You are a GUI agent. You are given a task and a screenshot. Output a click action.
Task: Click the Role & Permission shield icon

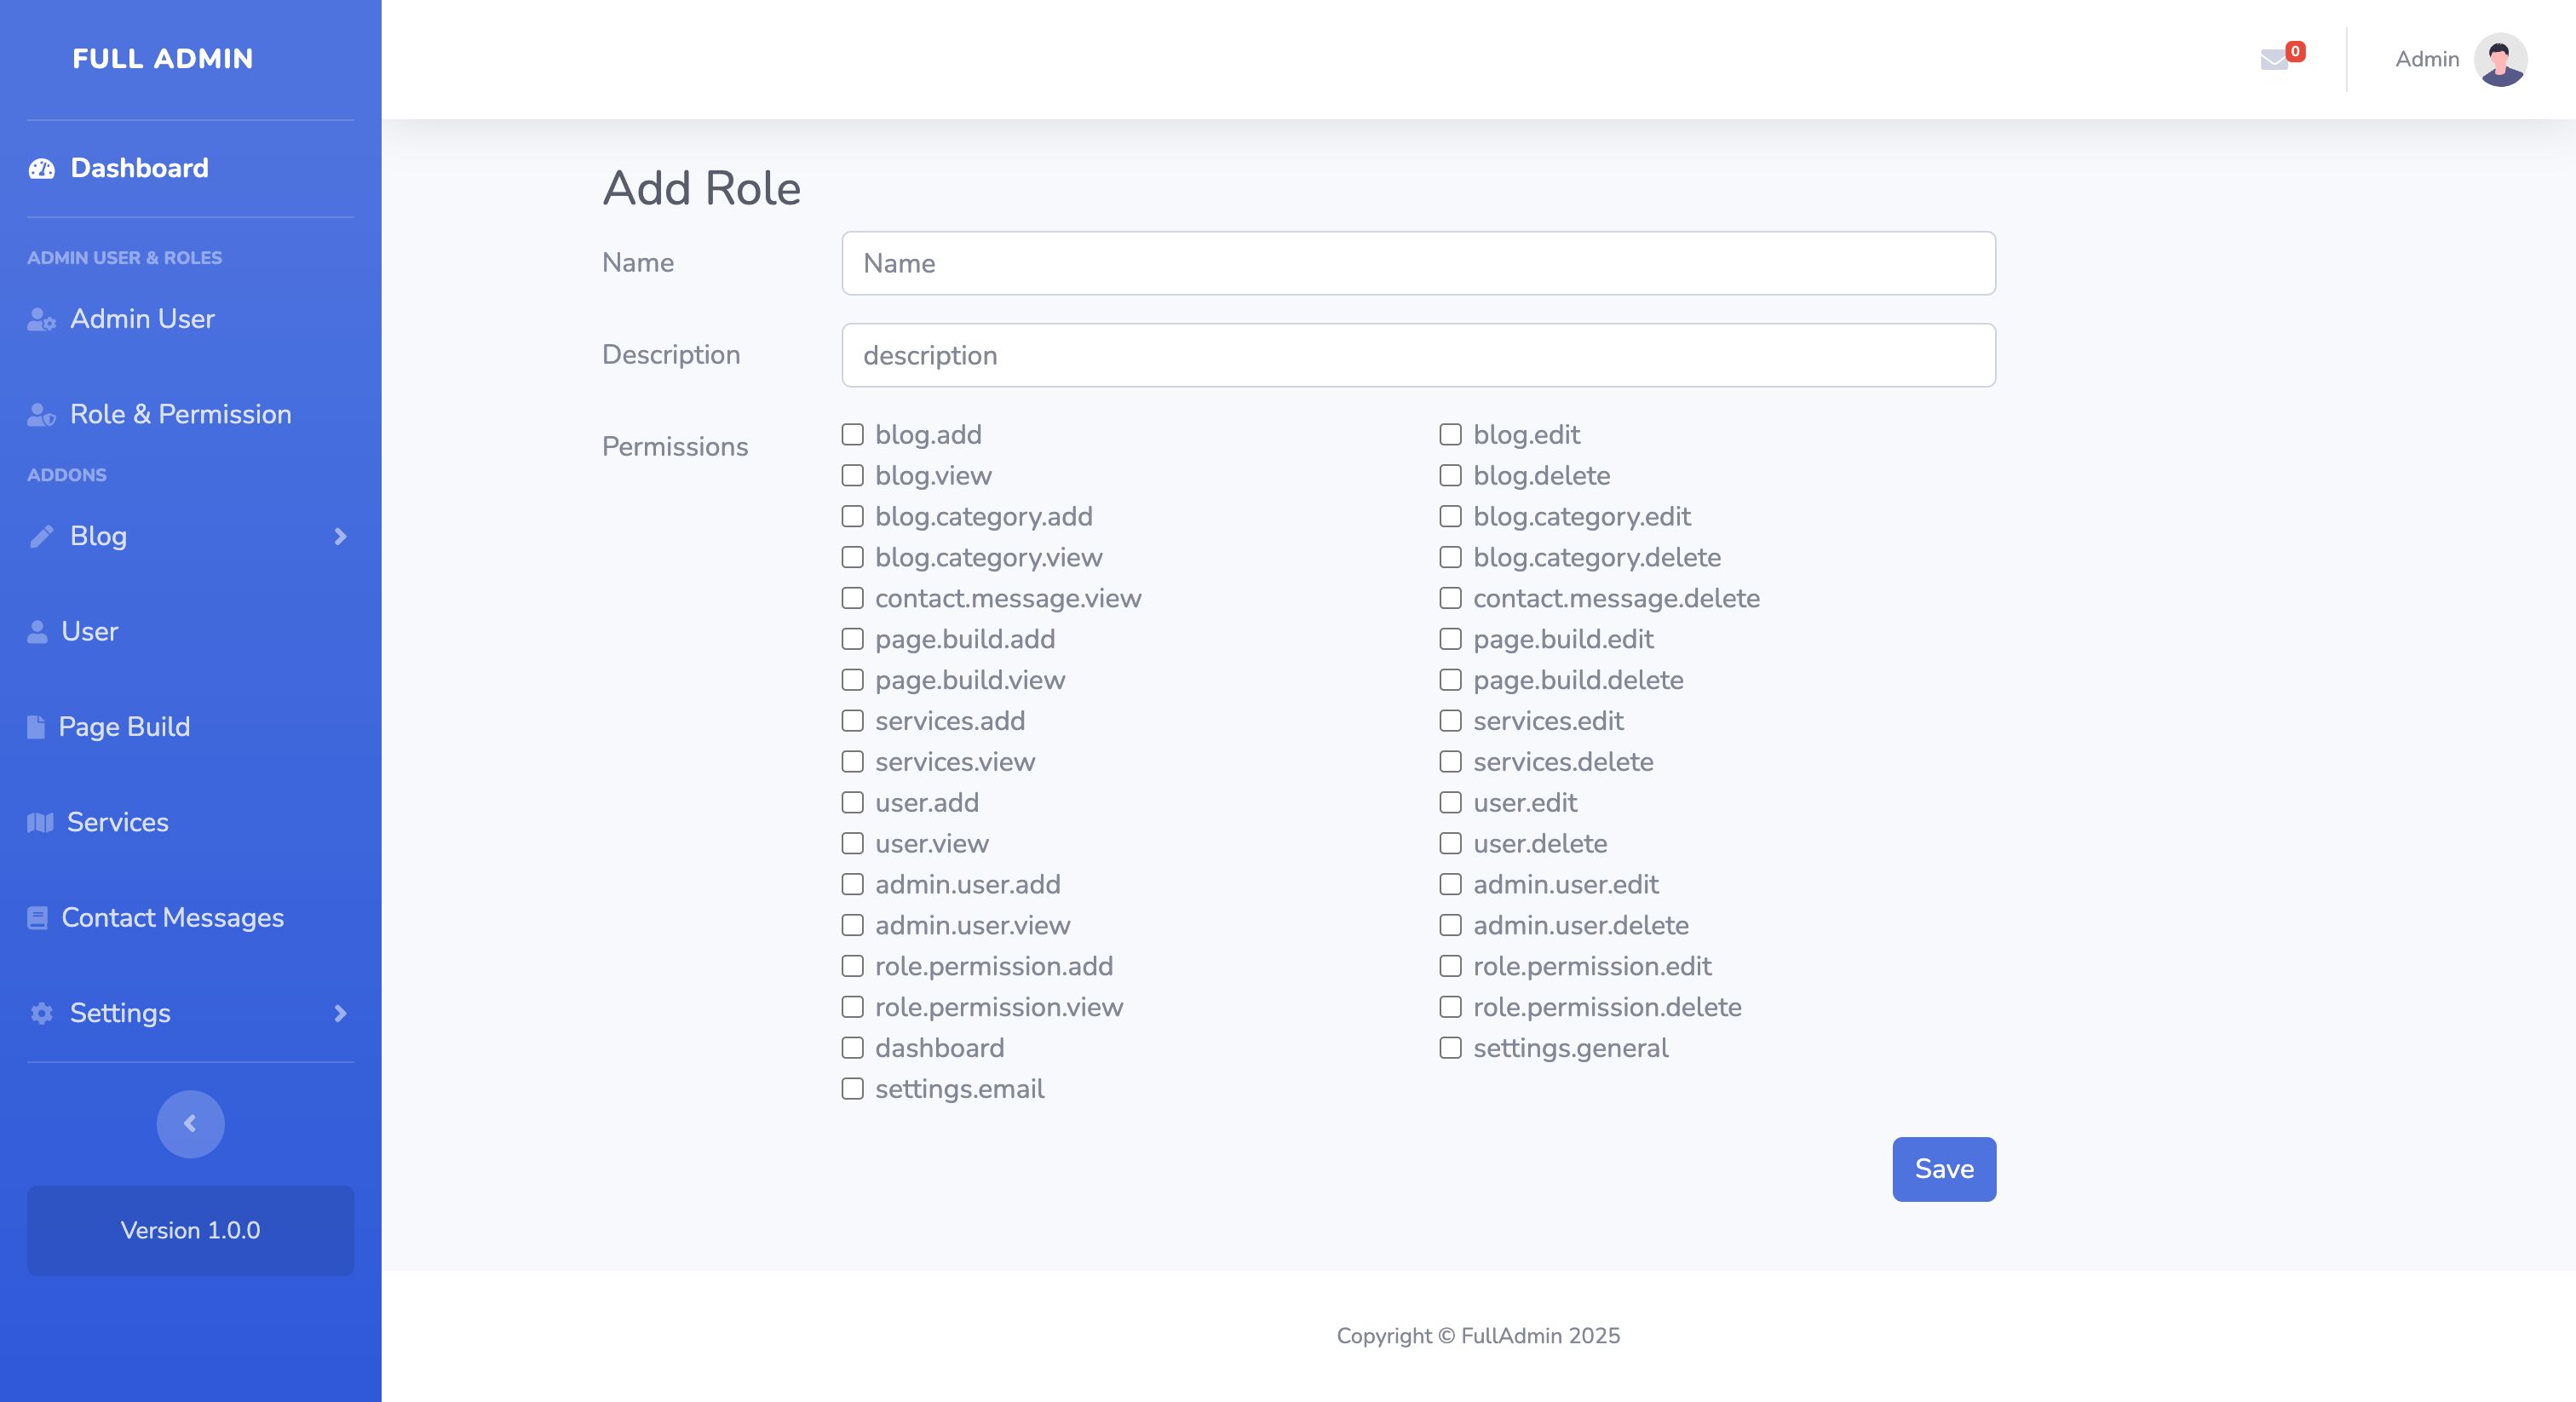point(41,415)
